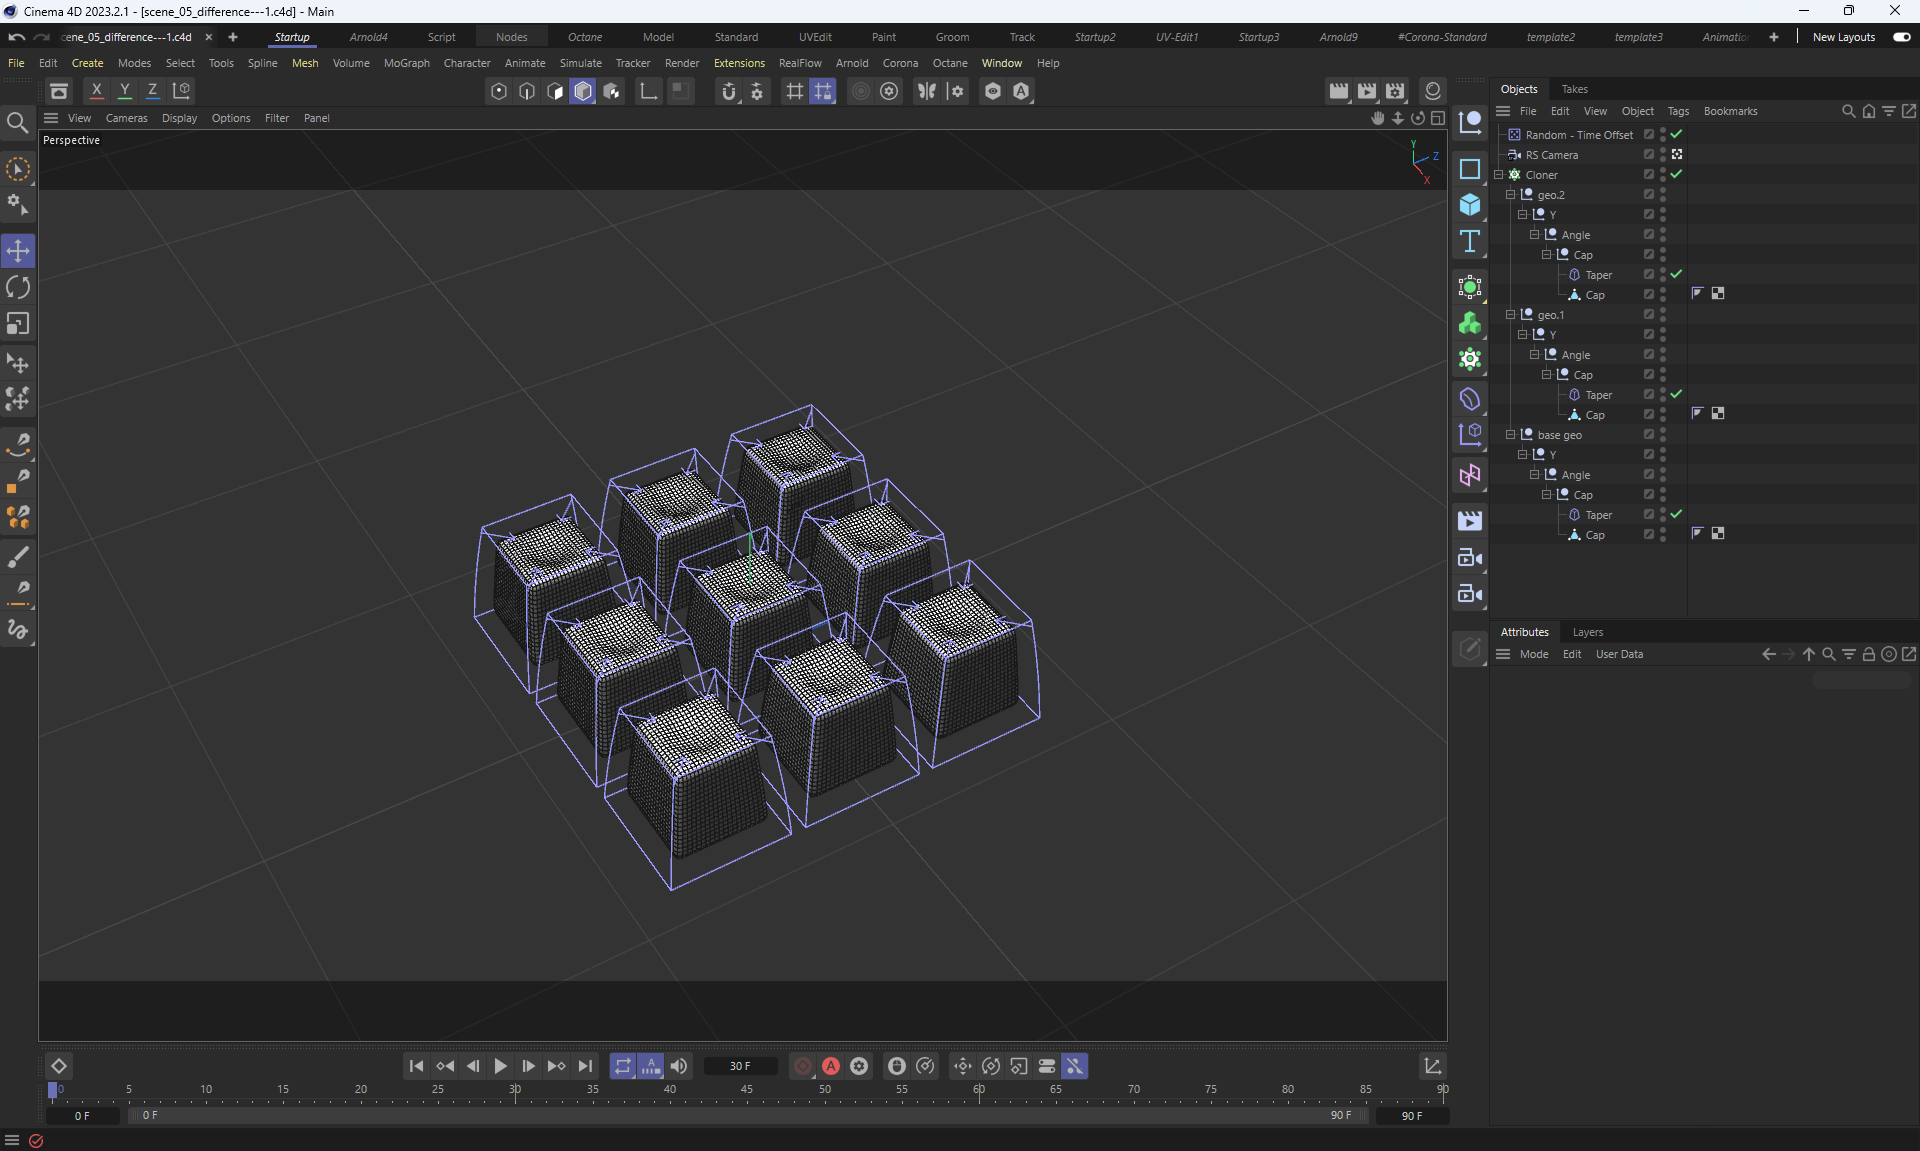Jump to the end of the animation
The image size is (1920, 1151).
(x=585, y=1066)
